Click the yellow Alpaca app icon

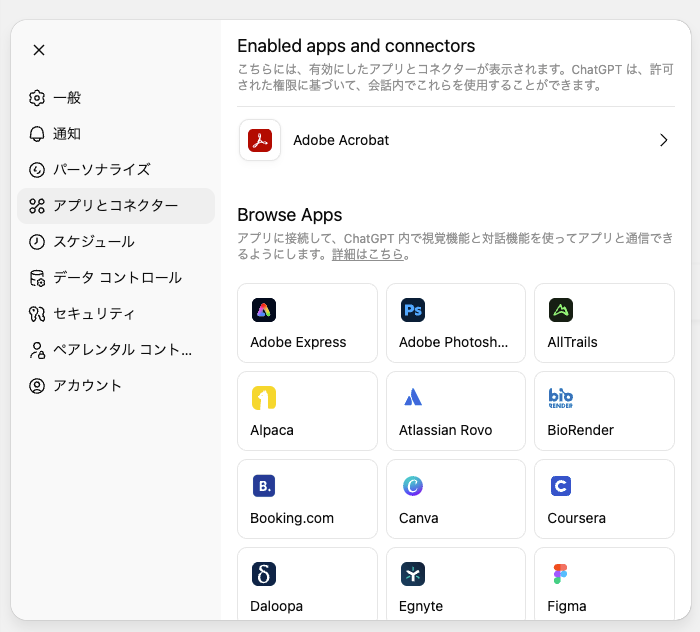click(x=263, y=398)
